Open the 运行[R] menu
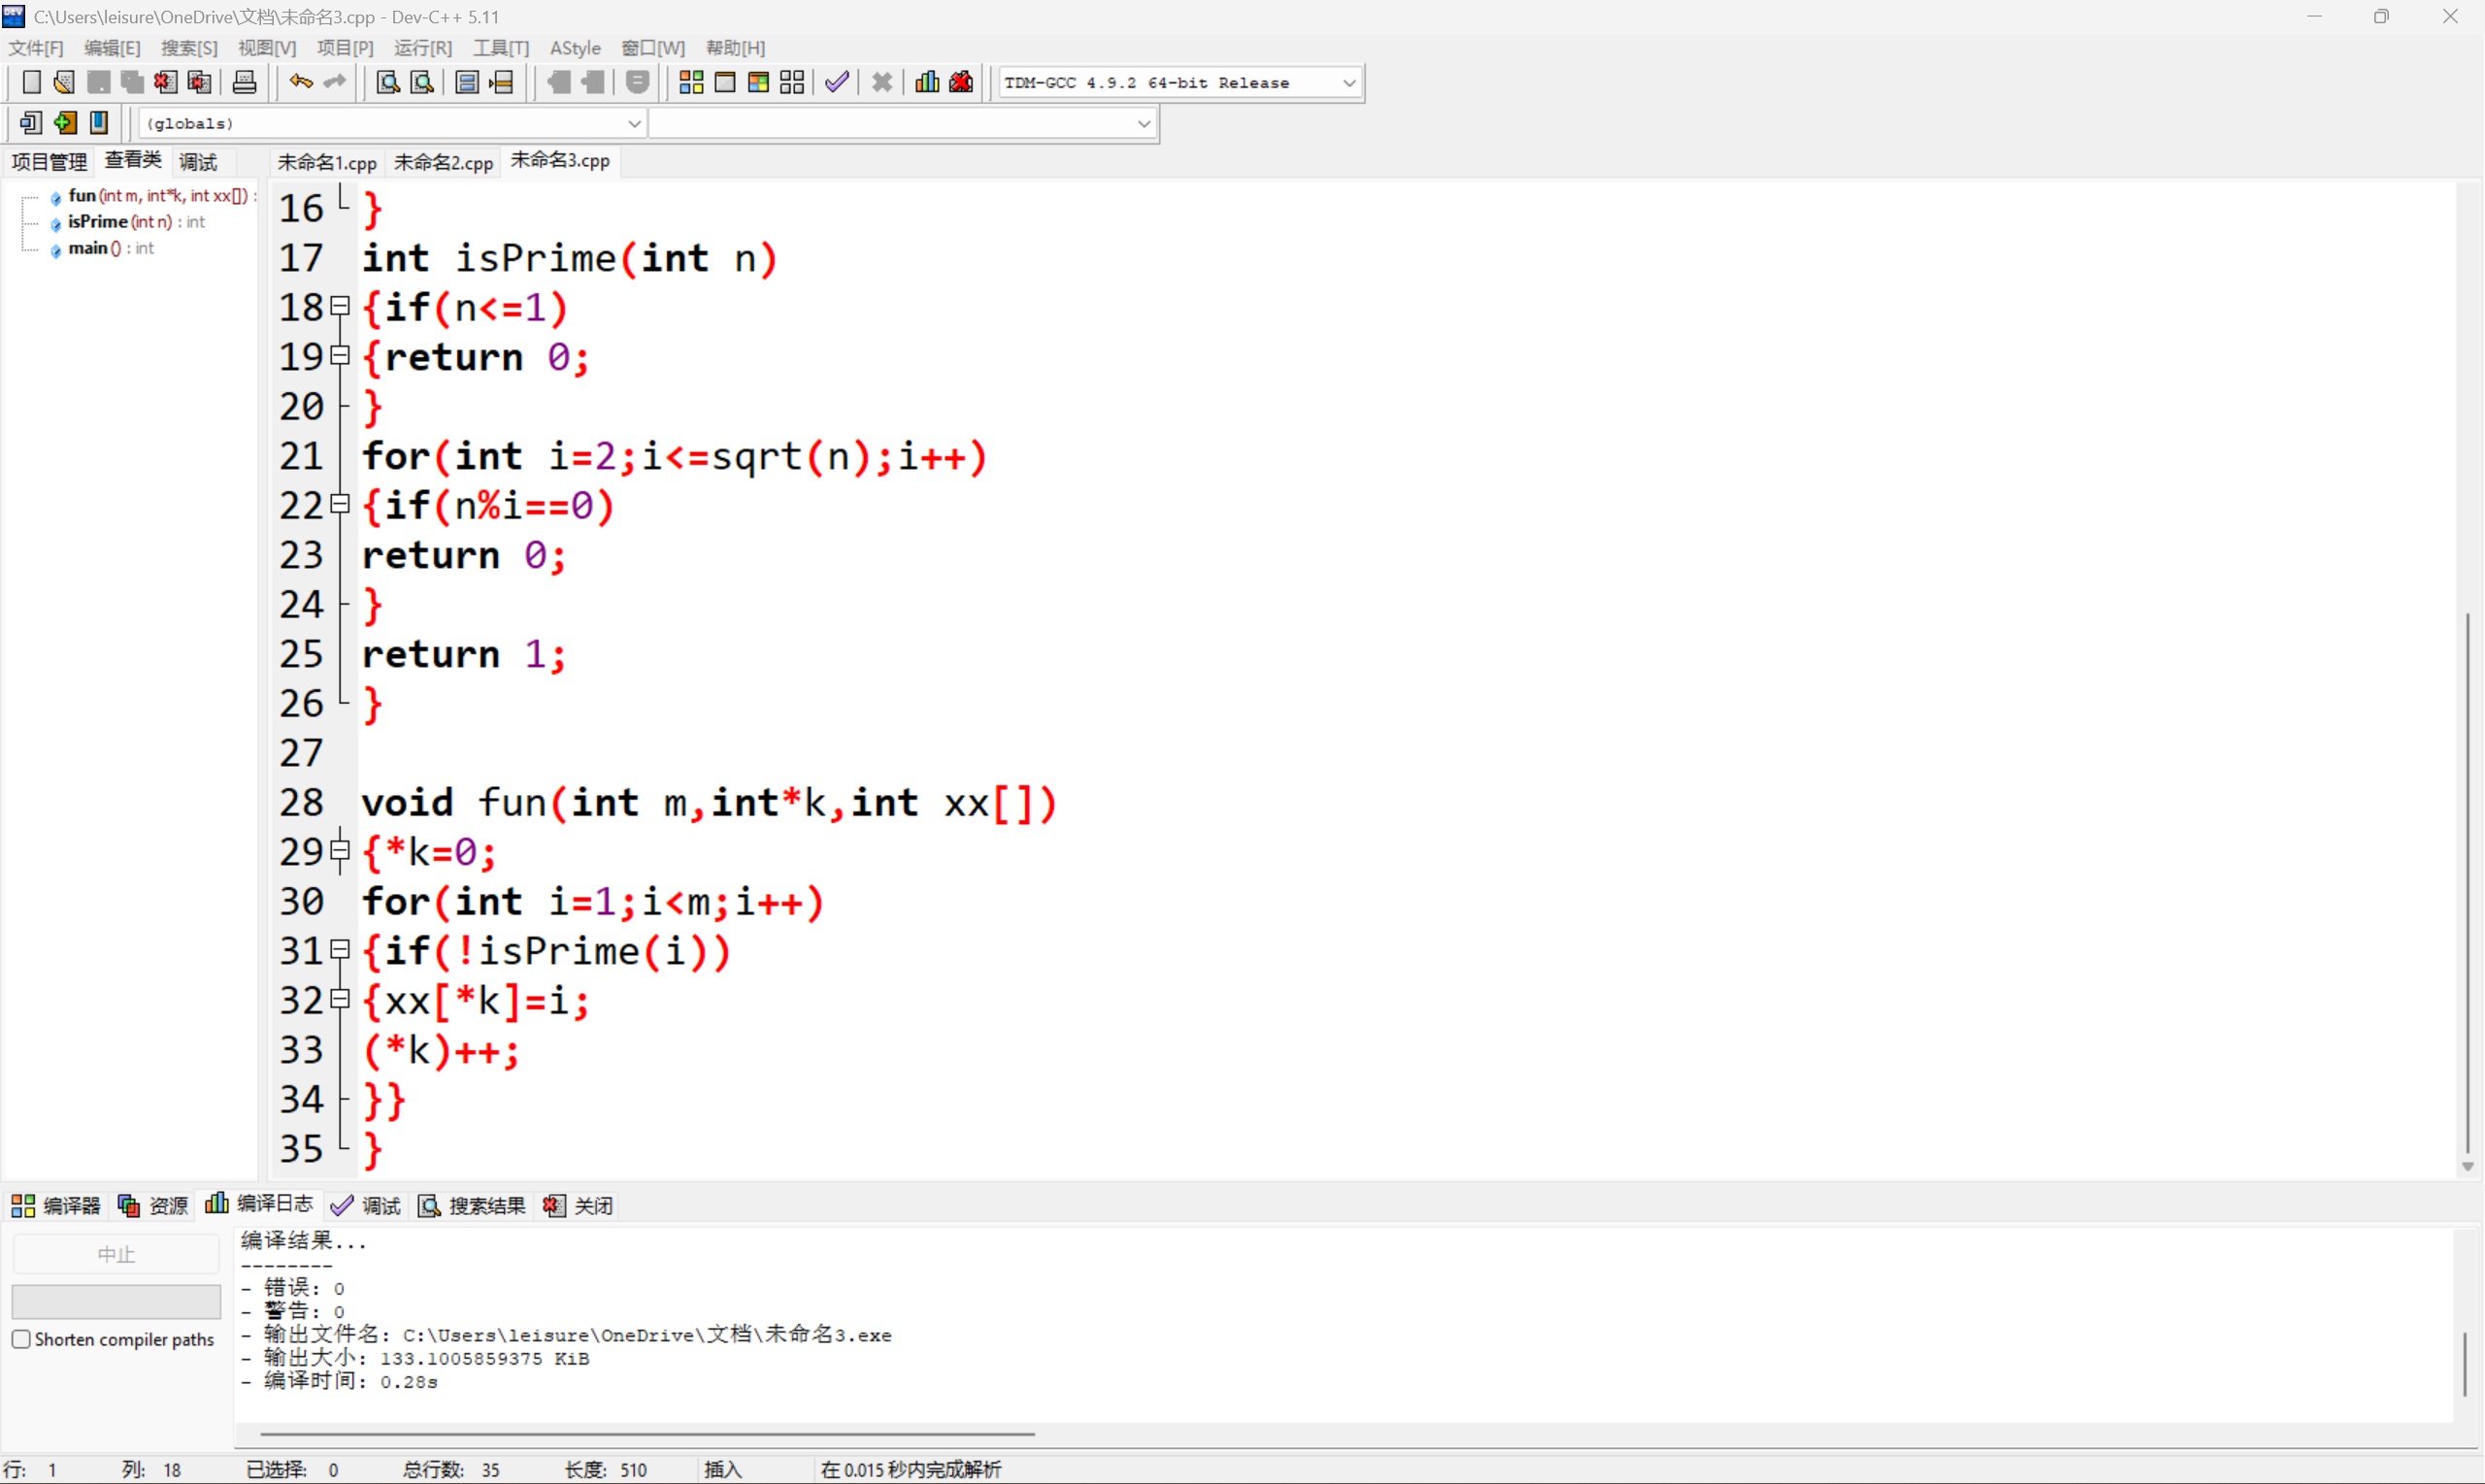 point(422,47)
